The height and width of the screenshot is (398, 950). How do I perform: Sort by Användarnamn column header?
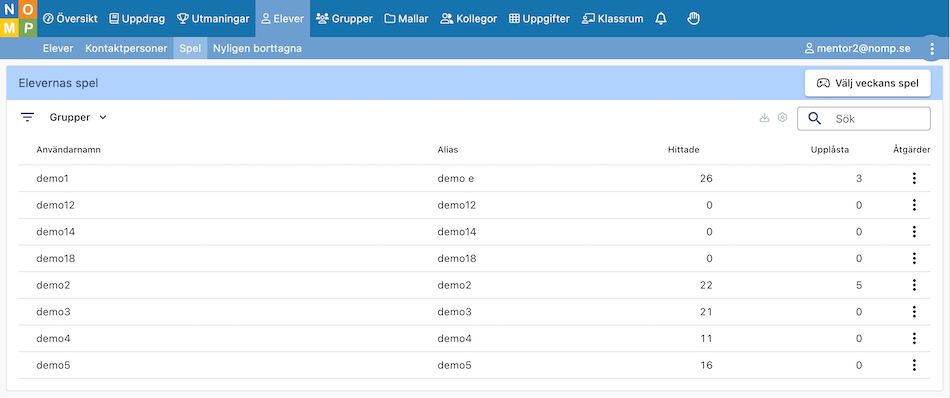(x=68, y=150)
